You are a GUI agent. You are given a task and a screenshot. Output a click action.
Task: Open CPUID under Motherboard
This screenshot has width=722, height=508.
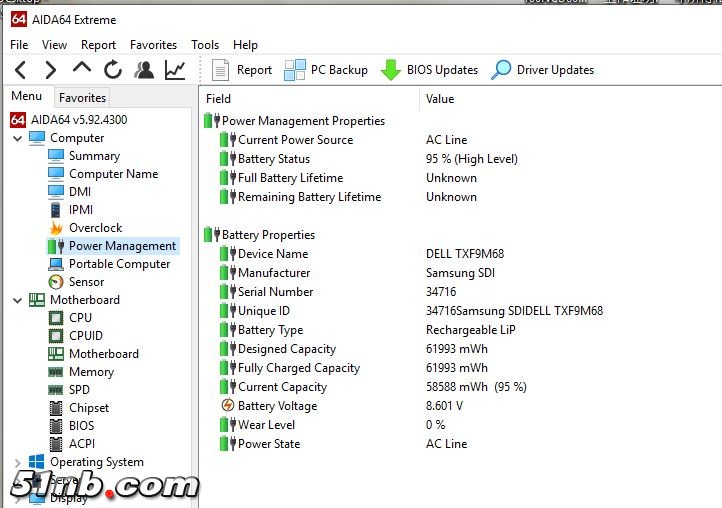coord(85,336)
